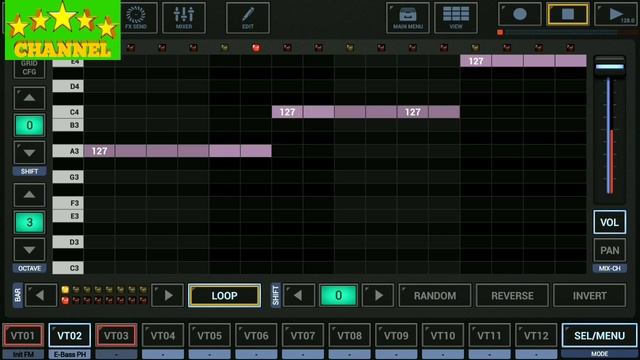Reverse the pattern with REVERSE
640x360 pixels.
[512, 296]
